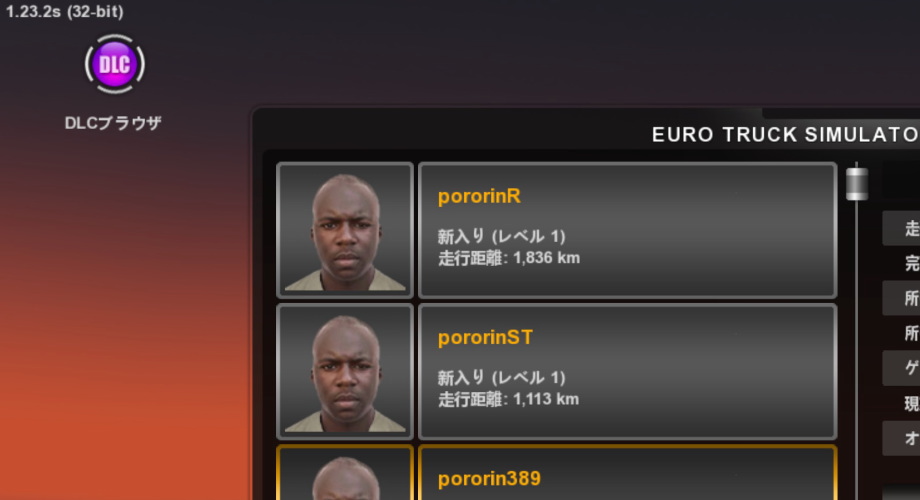Select the pororinST driver portrait
The width and height of the screenshot is (920, 500).
pyautogui.click(x=345, y=371)
